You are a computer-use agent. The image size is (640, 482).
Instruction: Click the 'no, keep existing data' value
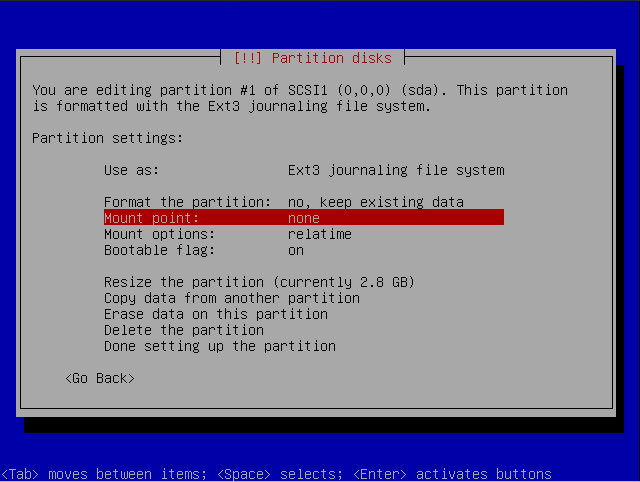click(375, 202)
